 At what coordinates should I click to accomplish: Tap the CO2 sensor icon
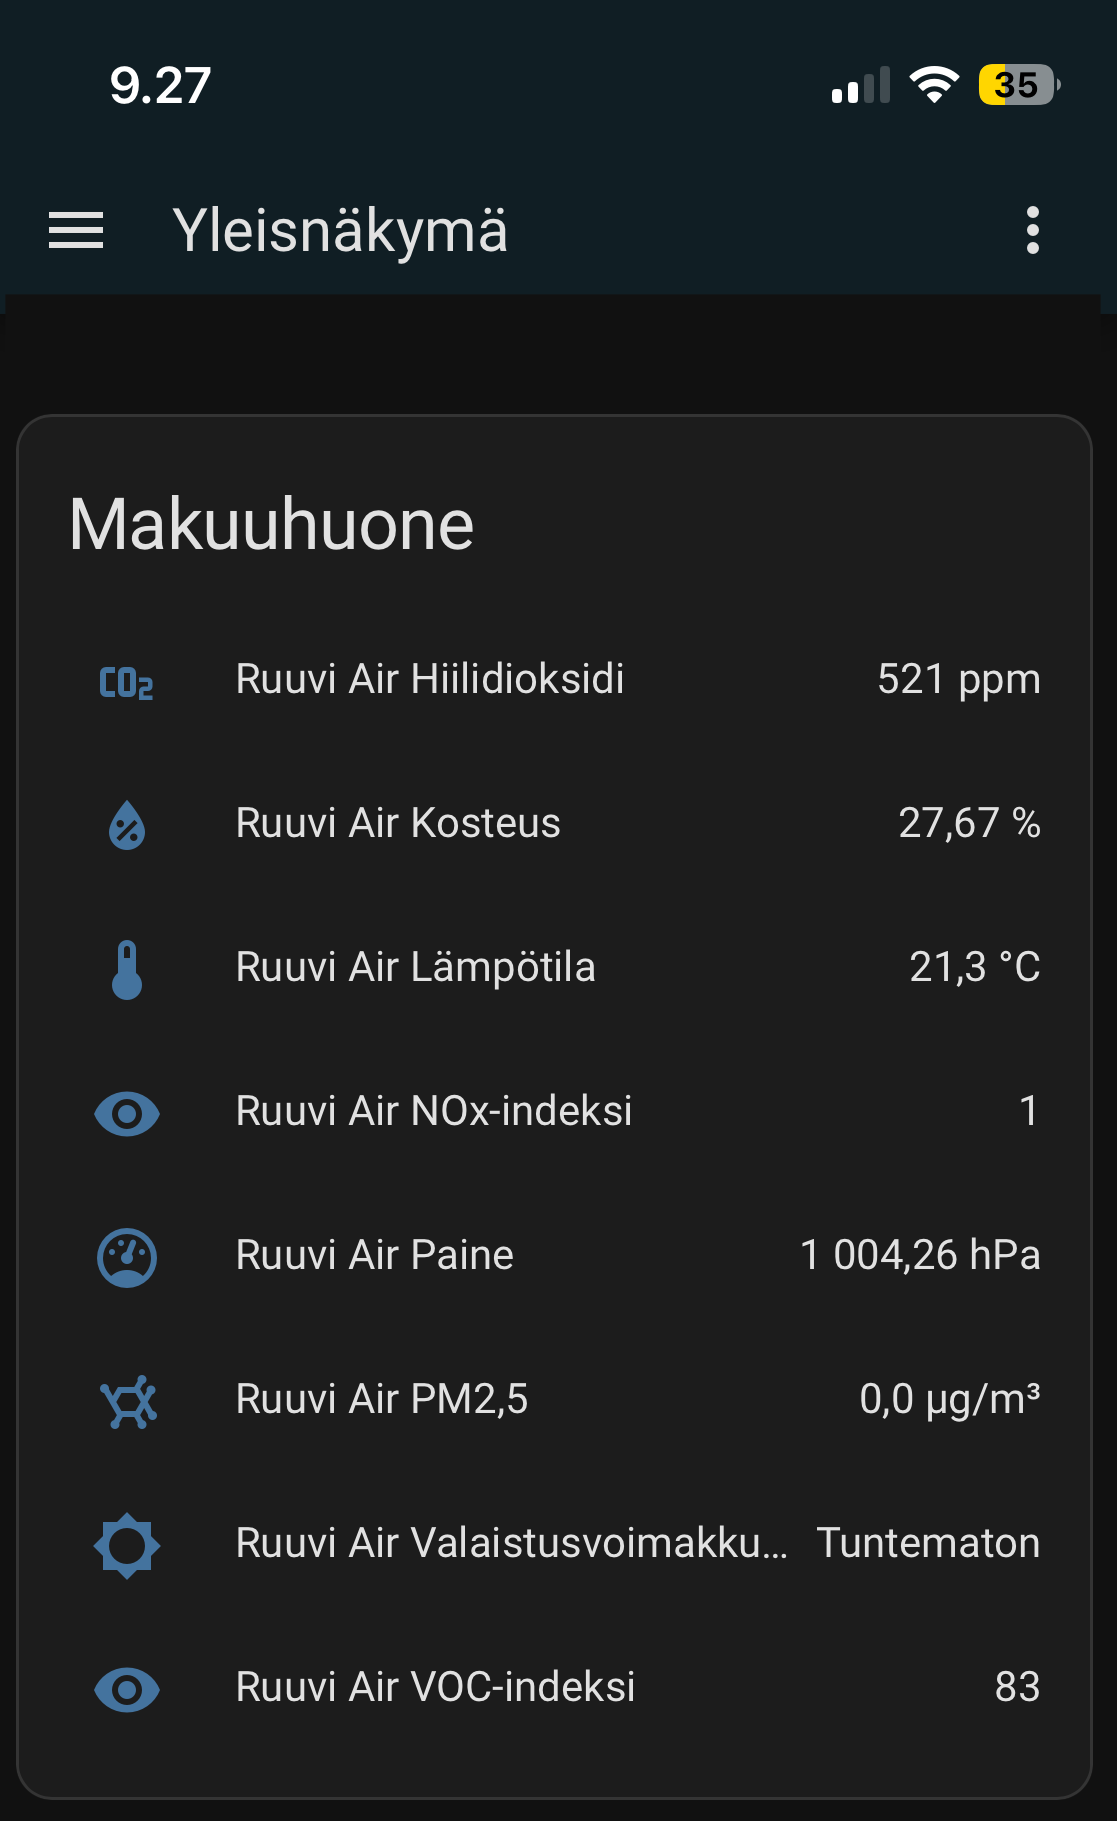[127, 683]
